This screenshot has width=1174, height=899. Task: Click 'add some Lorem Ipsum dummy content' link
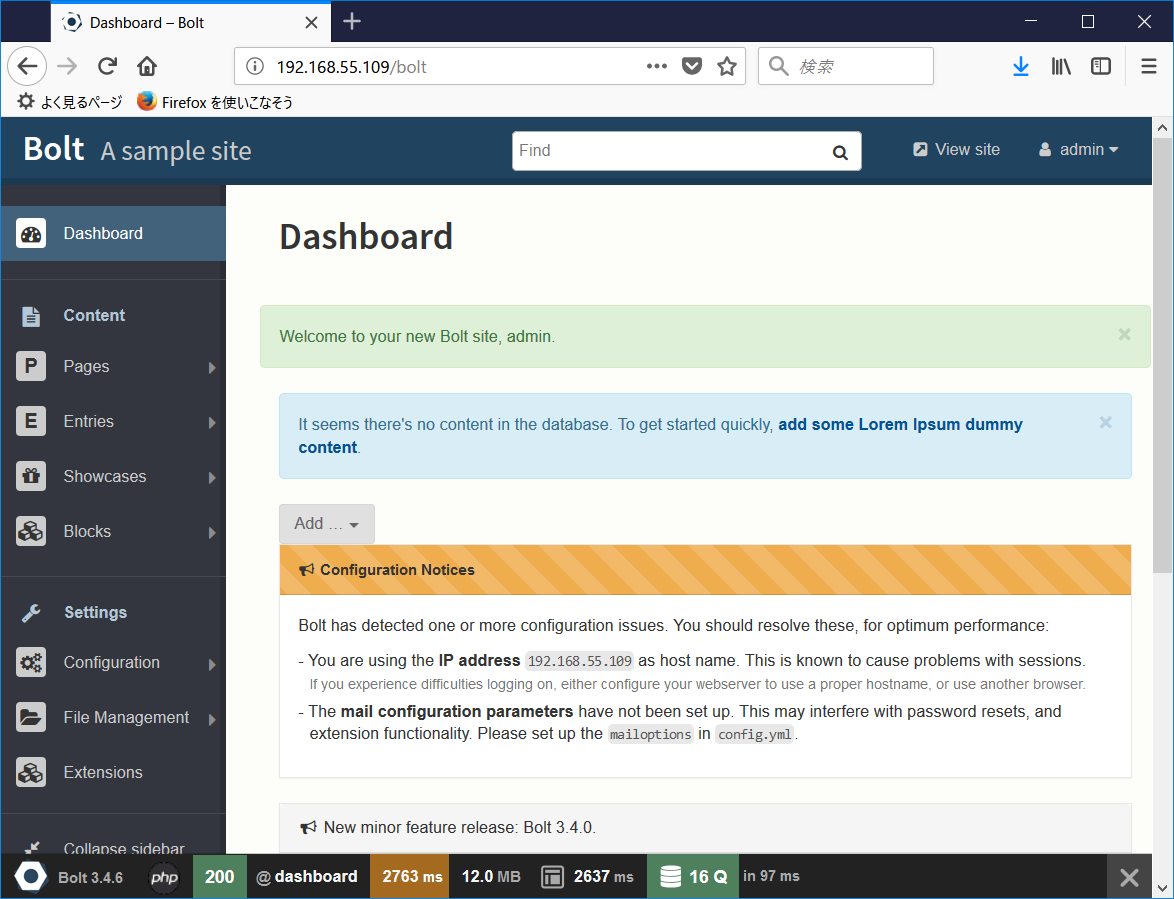pyautogui.click(x=660, y=436)
